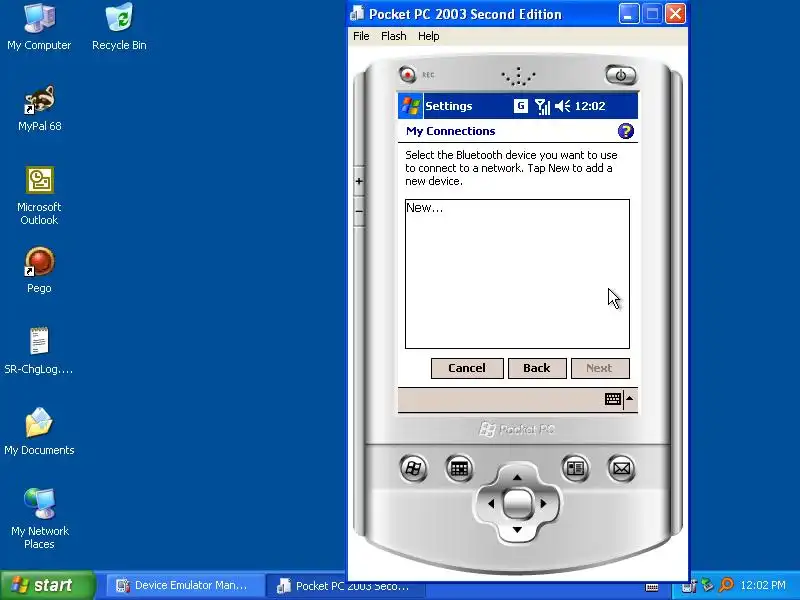Screen dimensions: 800x600
Task: Select Pego desktop shortcut
Action: [x=39, y=270]
